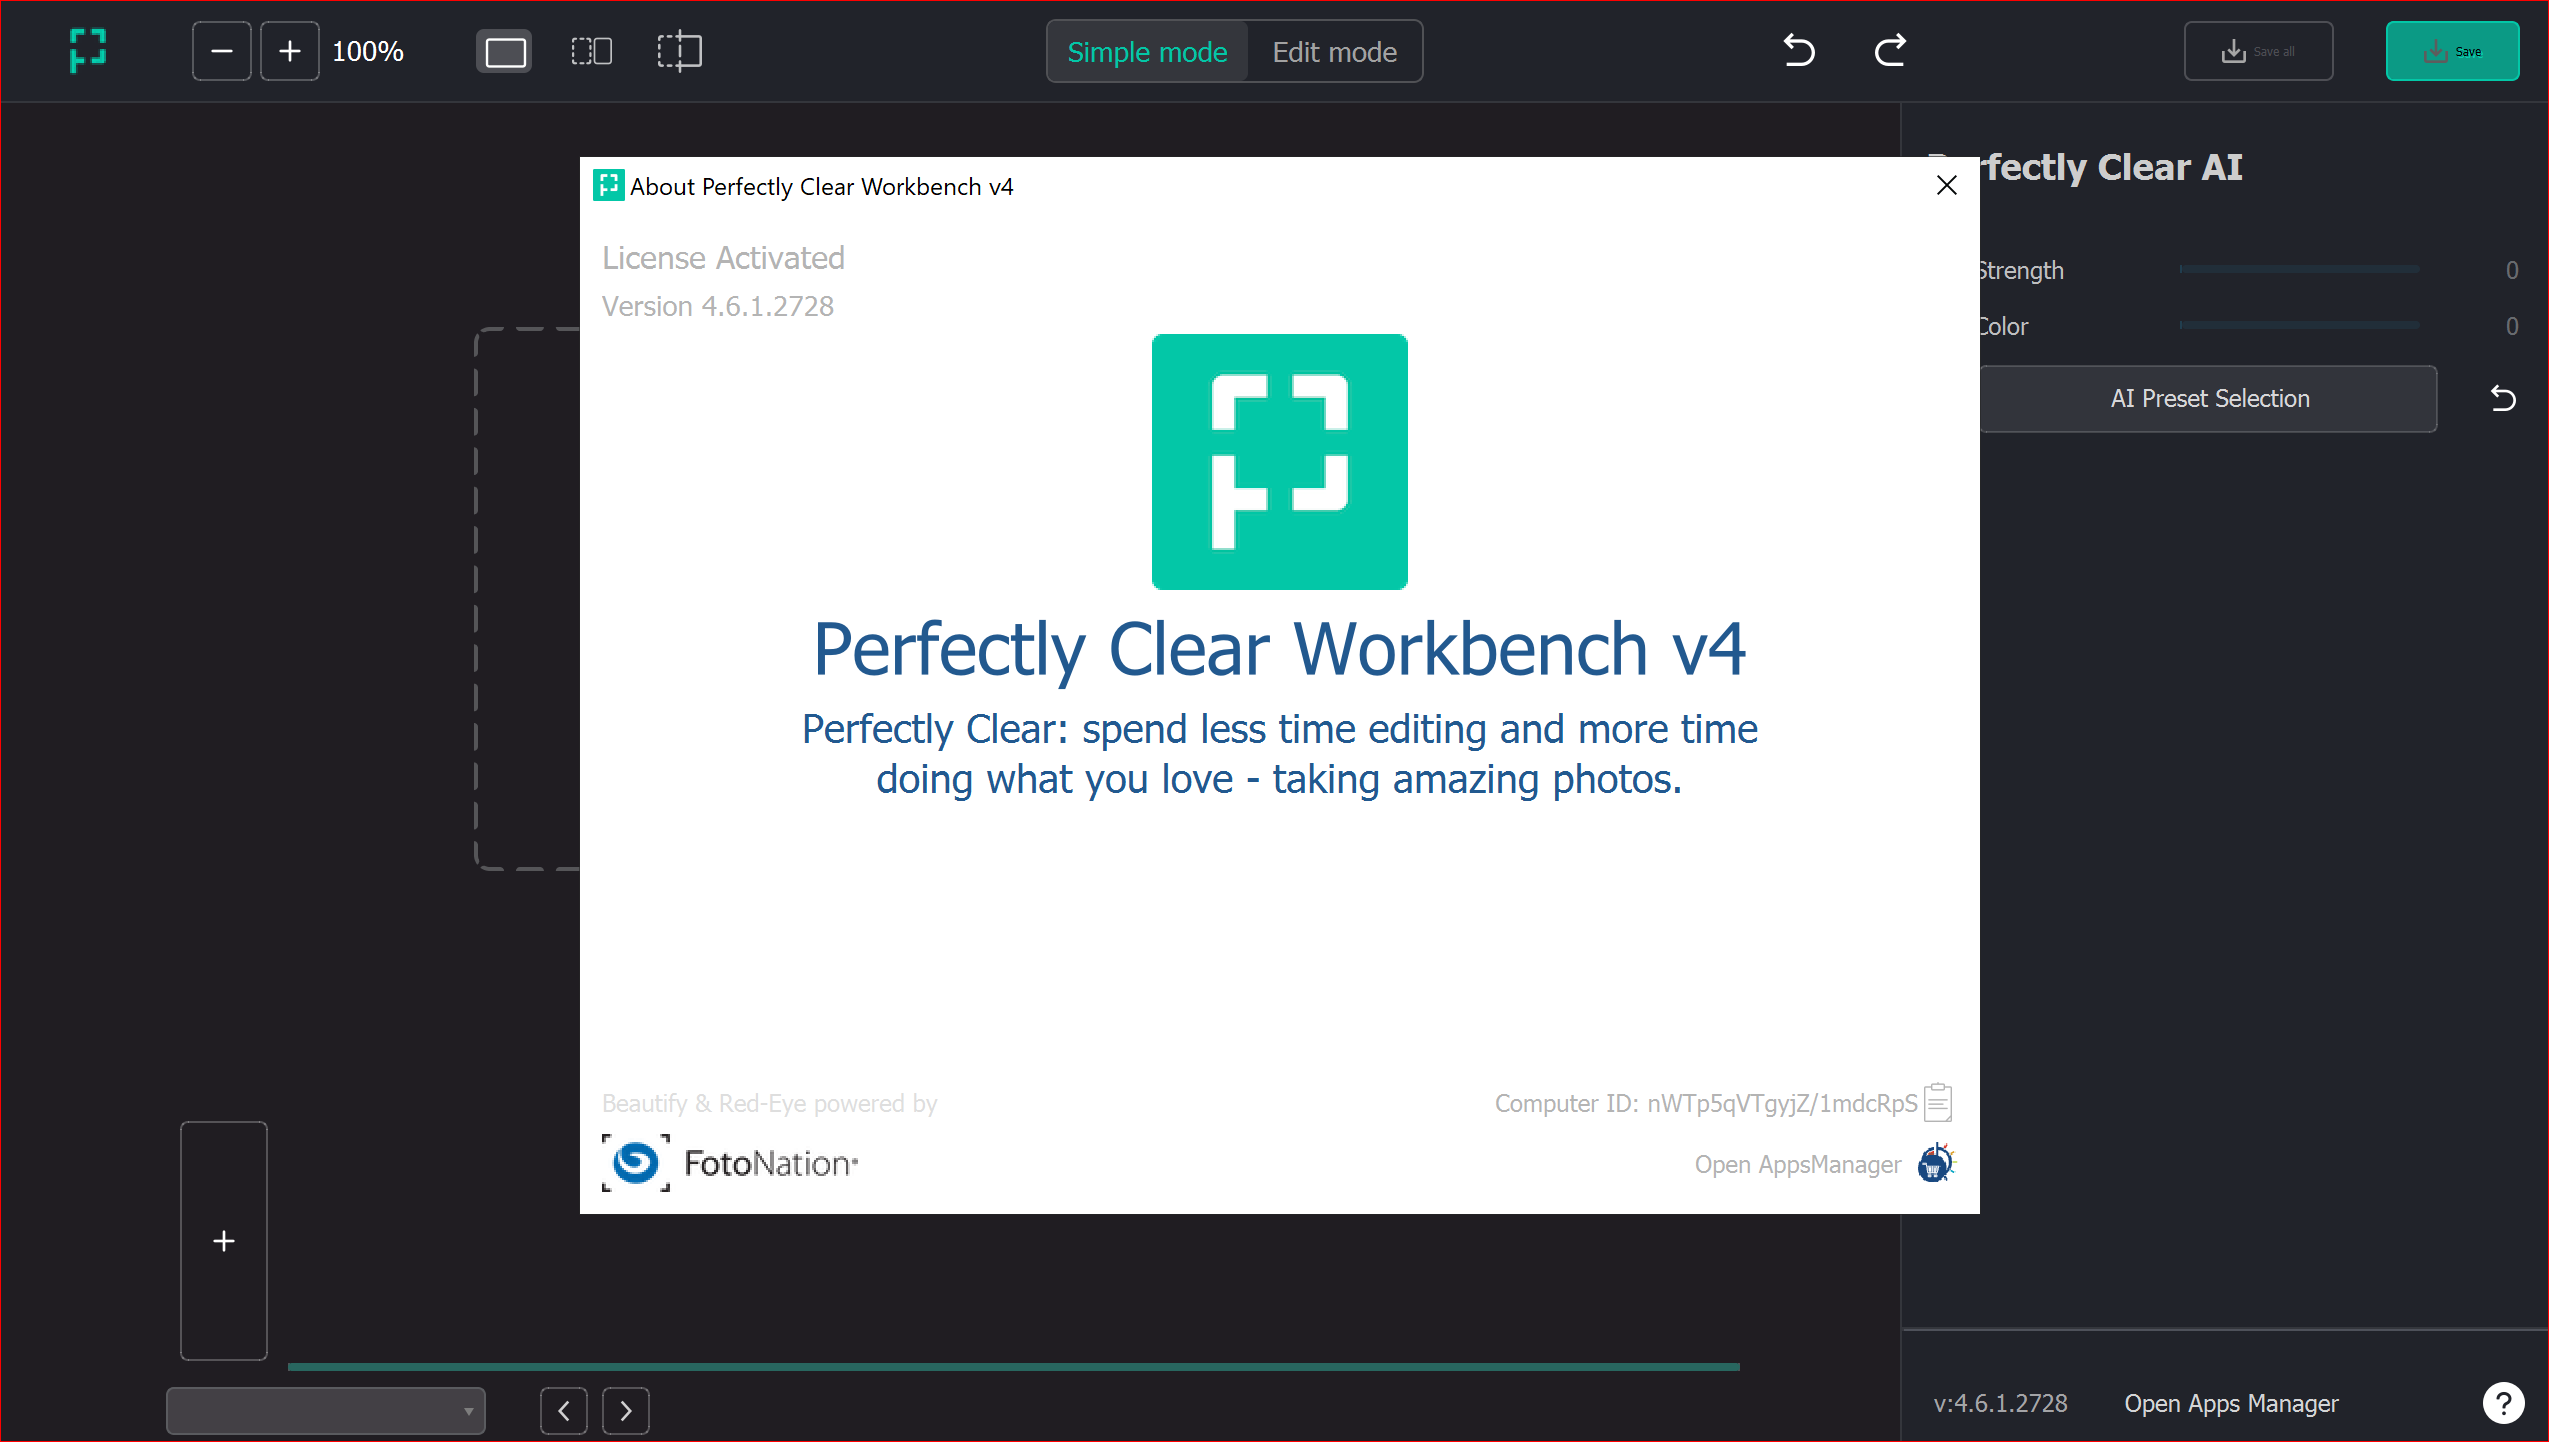Click the Strength value 0

[x=2511, y=270]
